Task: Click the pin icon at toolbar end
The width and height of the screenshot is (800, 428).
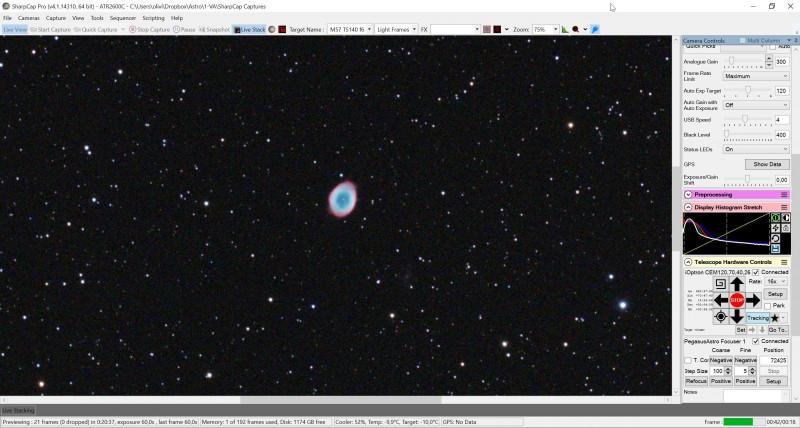Action: coord(595,30)
